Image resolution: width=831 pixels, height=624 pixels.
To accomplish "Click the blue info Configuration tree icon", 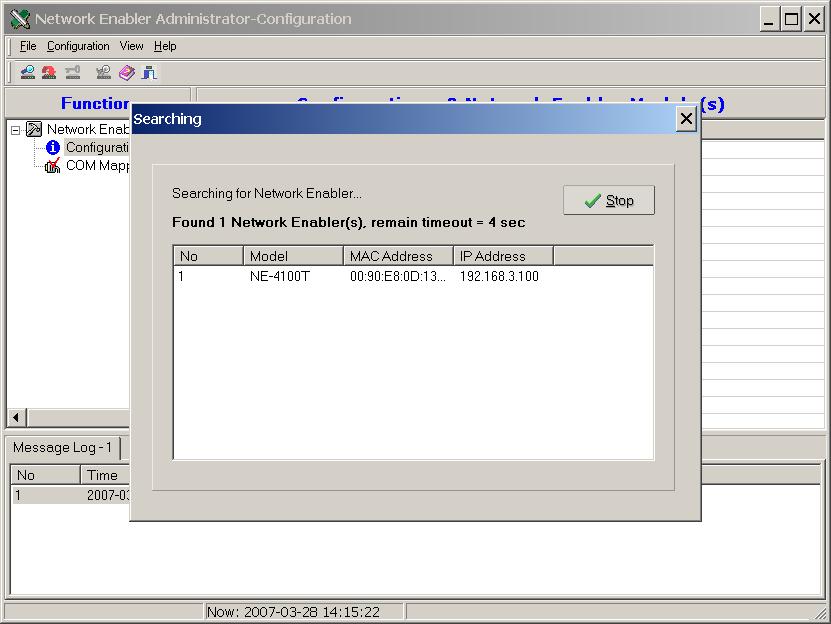I will 52,147.
